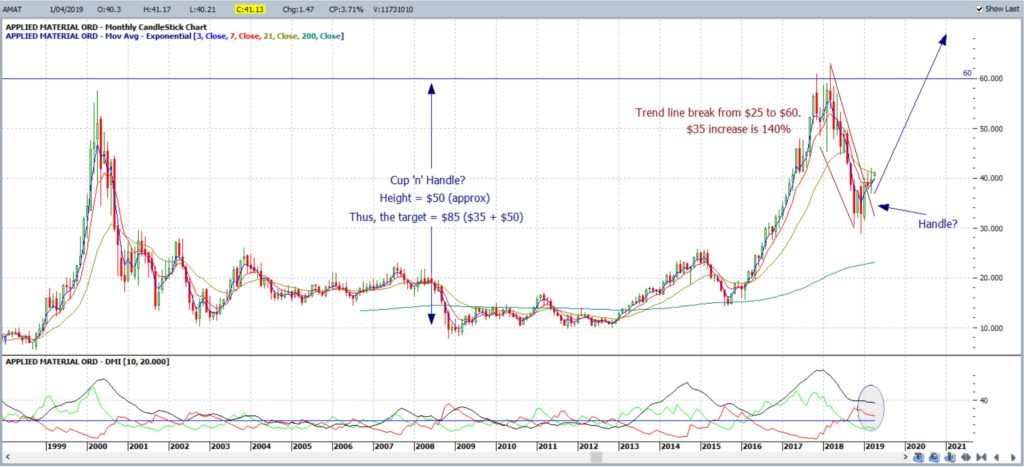Select the AMAT ticker symbol in header
The width and height of the screenshot is (1024, 467).
click(13, 9)
